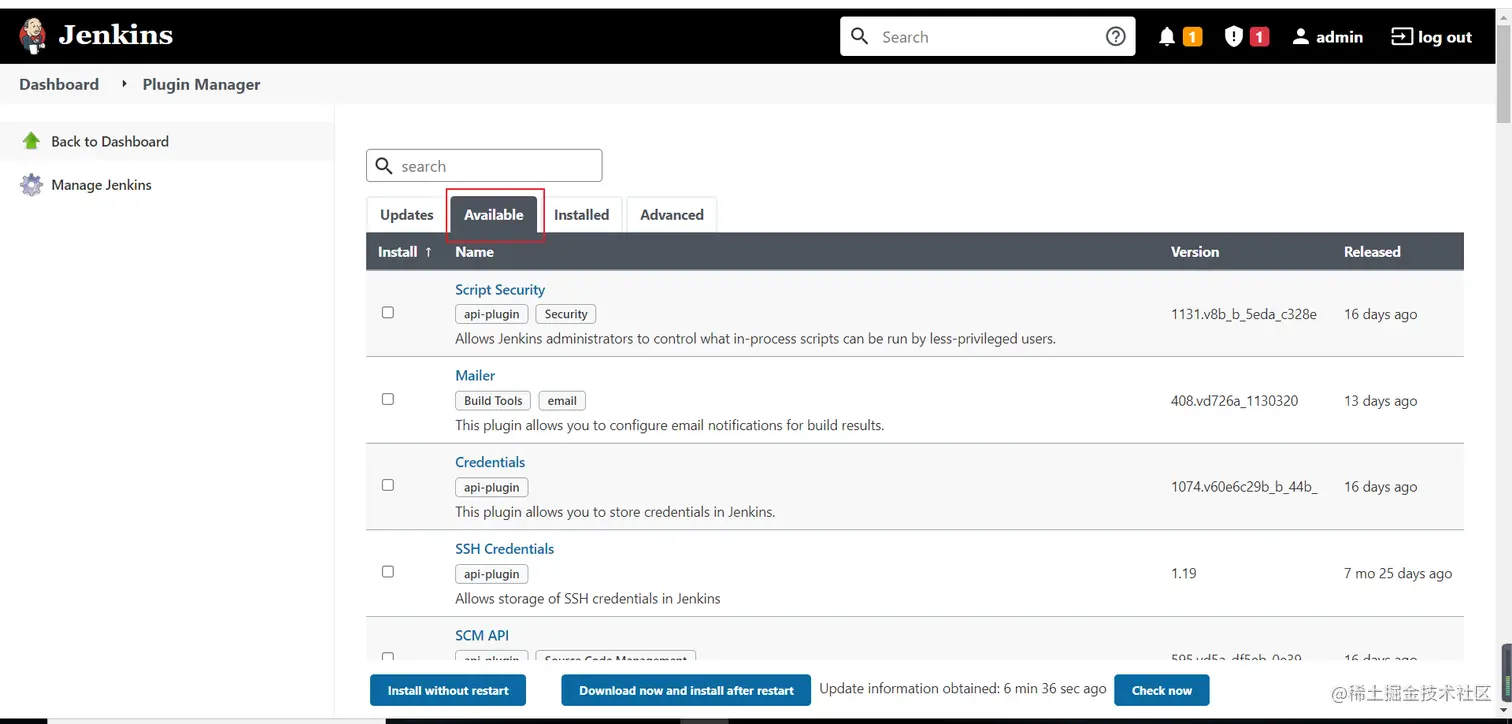Open the Advanced tab
Screen dimensions: 1512x724
click(x=671, y=215)
